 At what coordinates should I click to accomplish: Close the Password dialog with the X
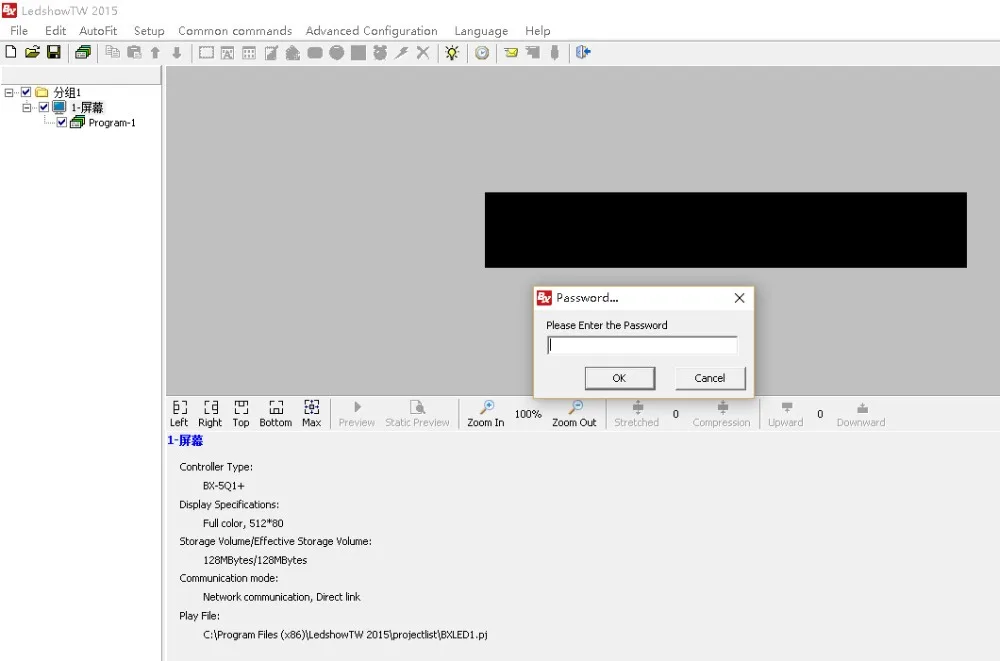pos(739,298)
